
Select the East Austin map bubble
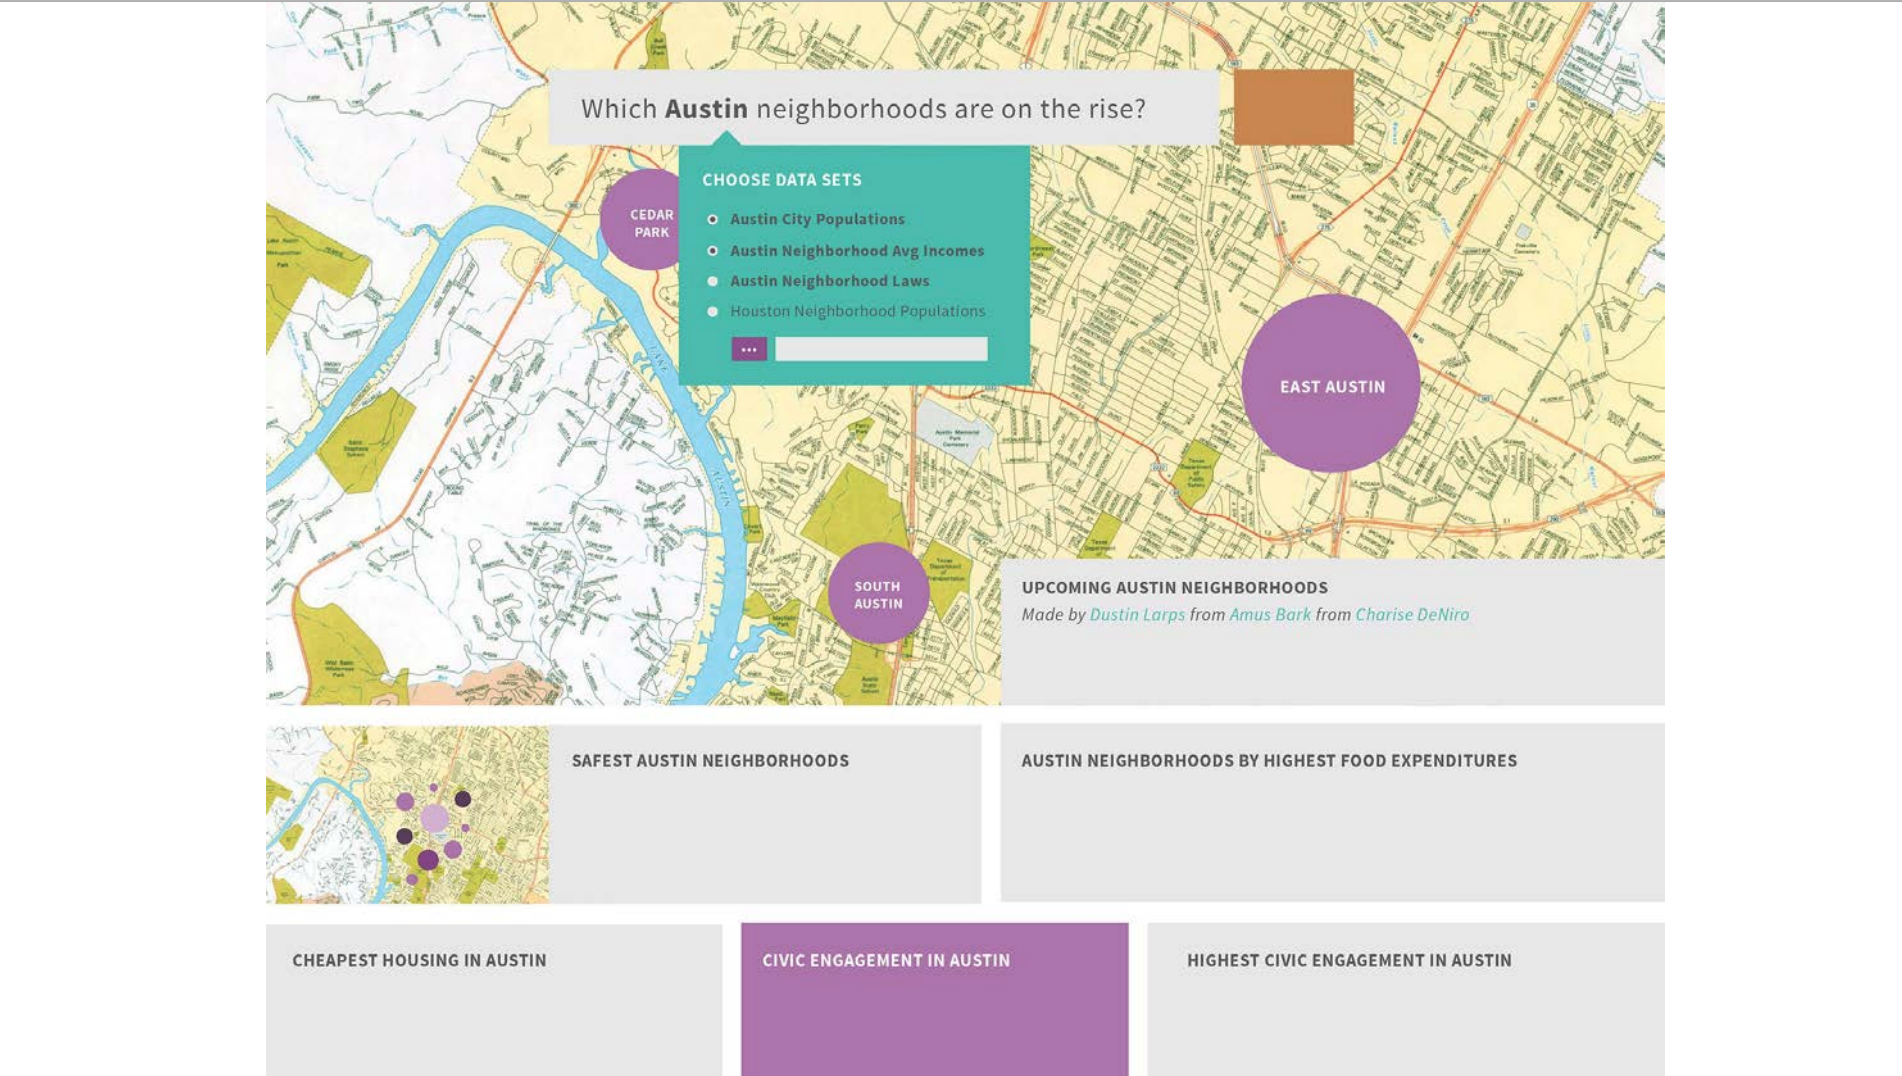tap(1330, 386)
